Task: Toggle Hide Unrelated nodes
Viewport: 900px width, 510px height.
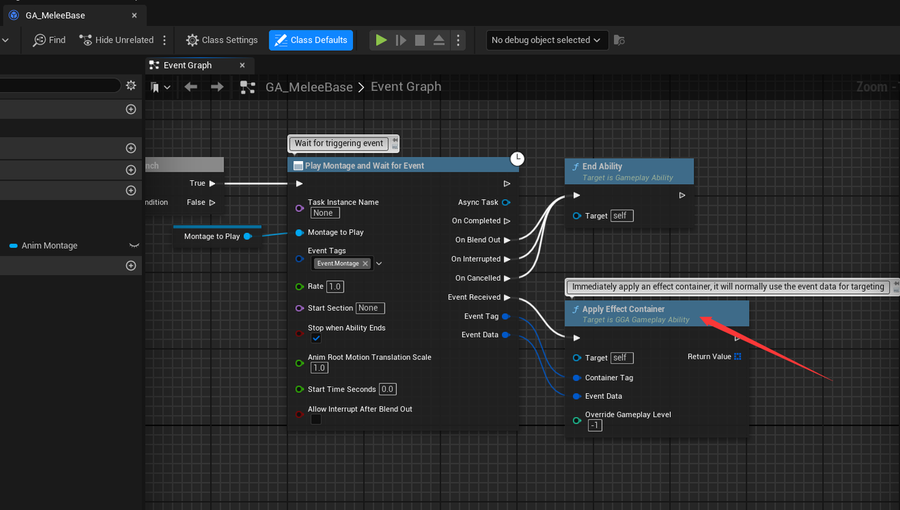Action: [x=117, y=40]
